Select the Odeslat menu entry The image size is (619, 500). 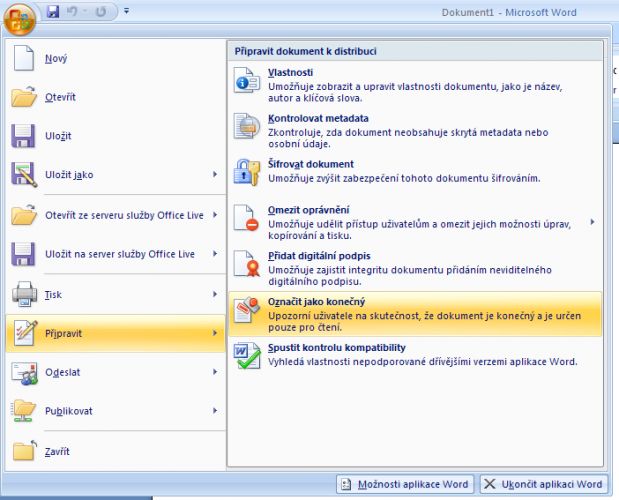tap(62, 372)
